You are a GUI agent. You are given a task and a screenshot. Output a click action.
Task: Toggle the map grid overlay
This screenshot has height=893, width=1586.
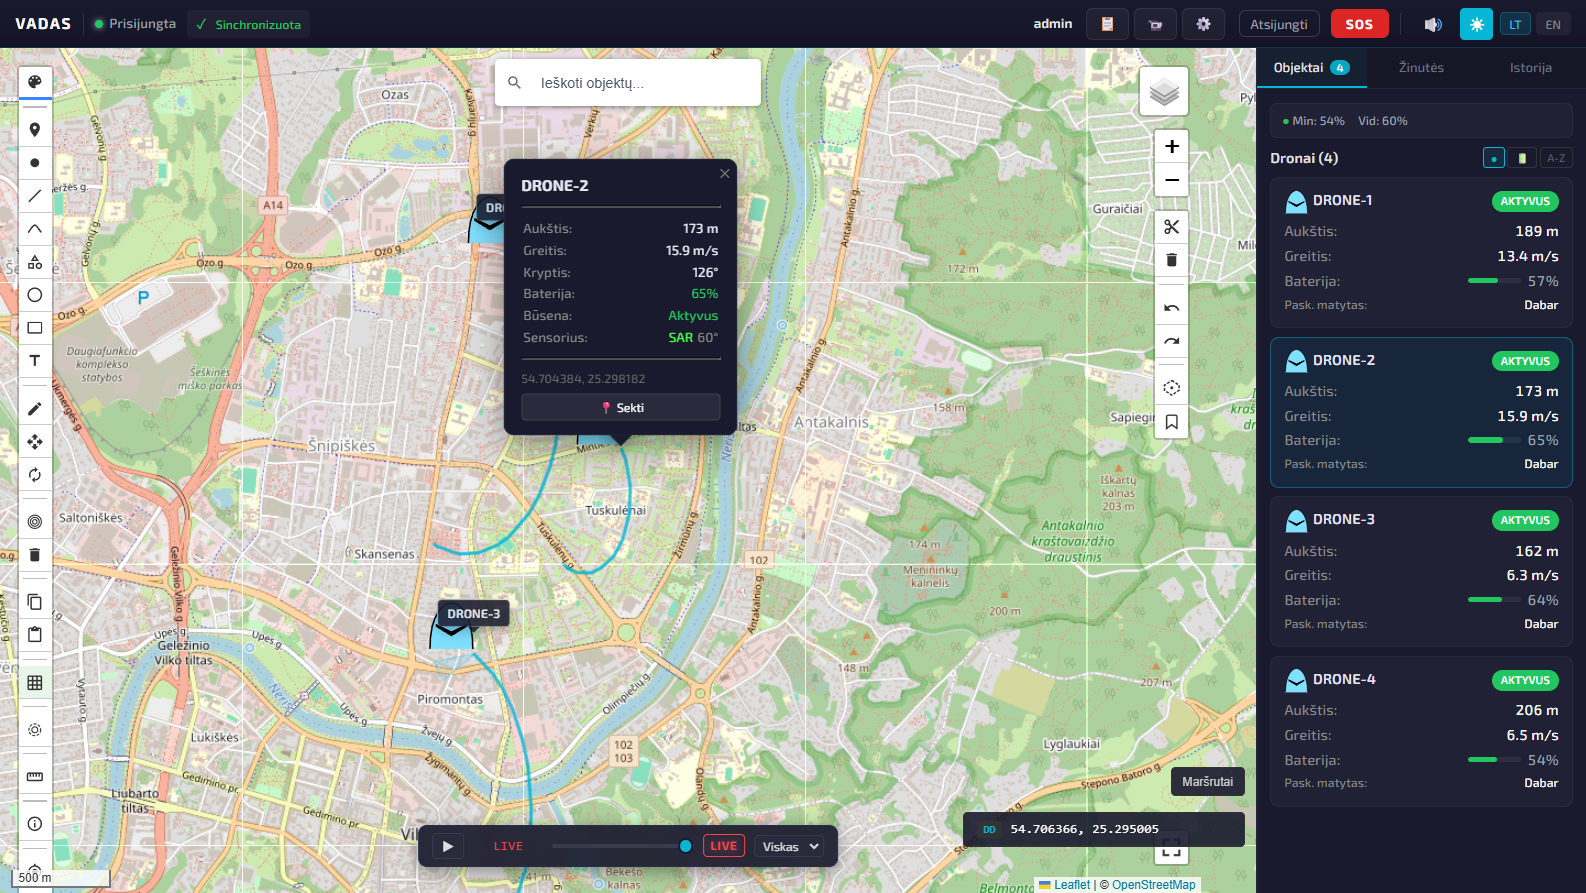[x=35, y=683]
